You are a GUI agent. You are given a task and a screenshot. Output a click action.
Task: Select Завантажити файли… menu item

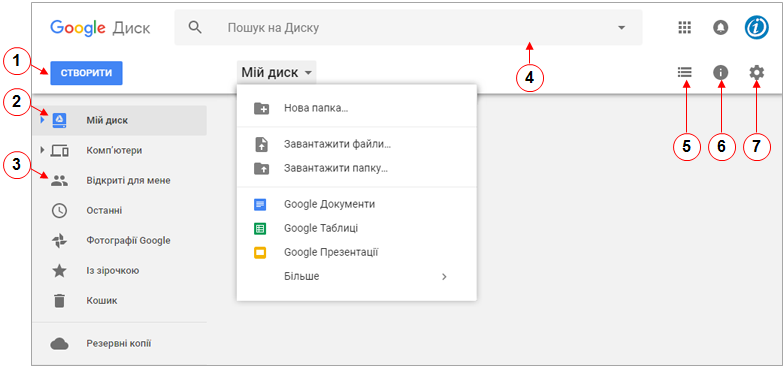[x=356, y=145]
